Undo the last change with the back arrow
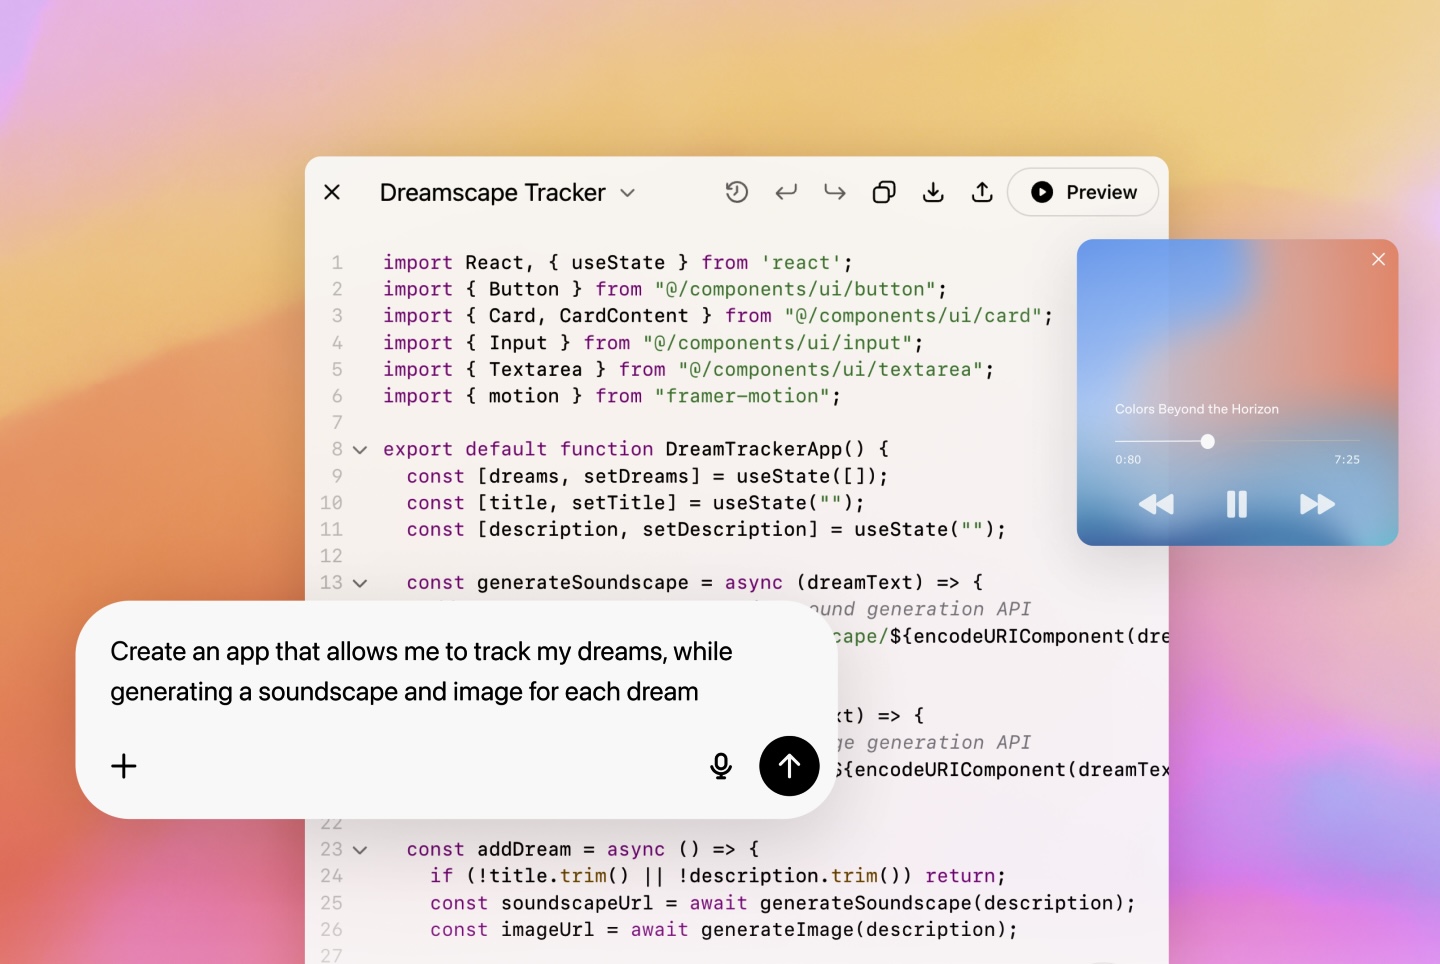The width and height of the screenshot is (1440, 964). 786,192
